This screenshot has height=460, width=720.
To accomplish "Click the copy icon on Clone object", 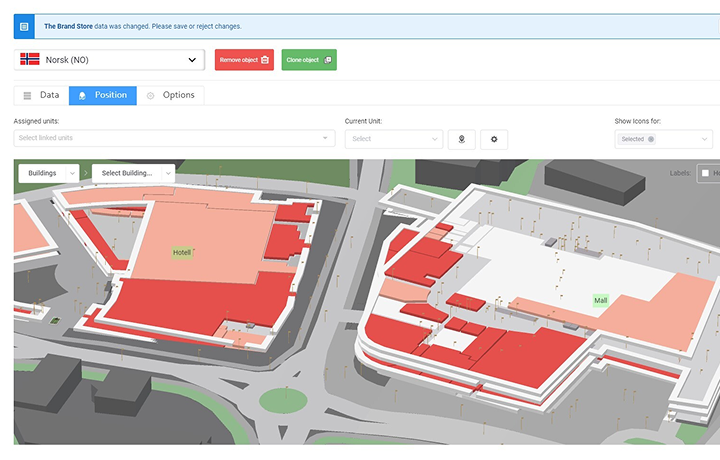I will pyautogui.click(x=327, y=60).
